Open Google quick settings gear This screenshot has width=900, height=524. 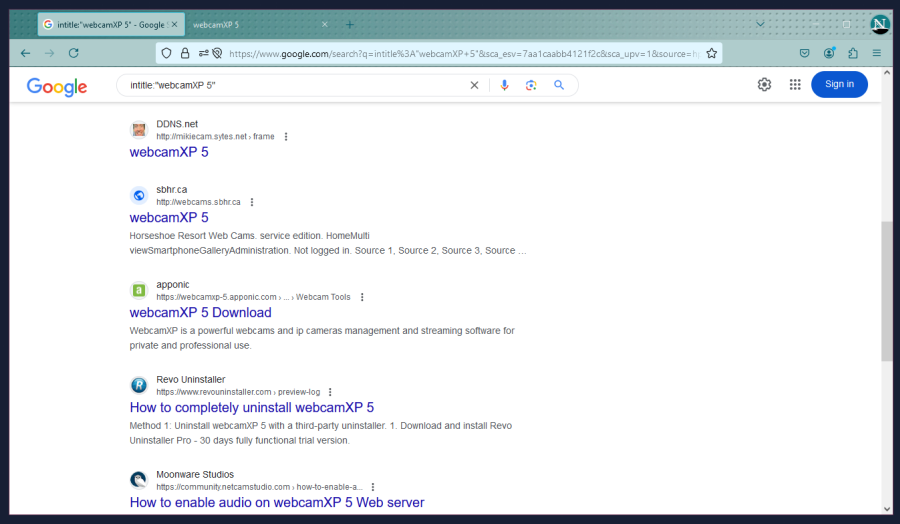764,85
